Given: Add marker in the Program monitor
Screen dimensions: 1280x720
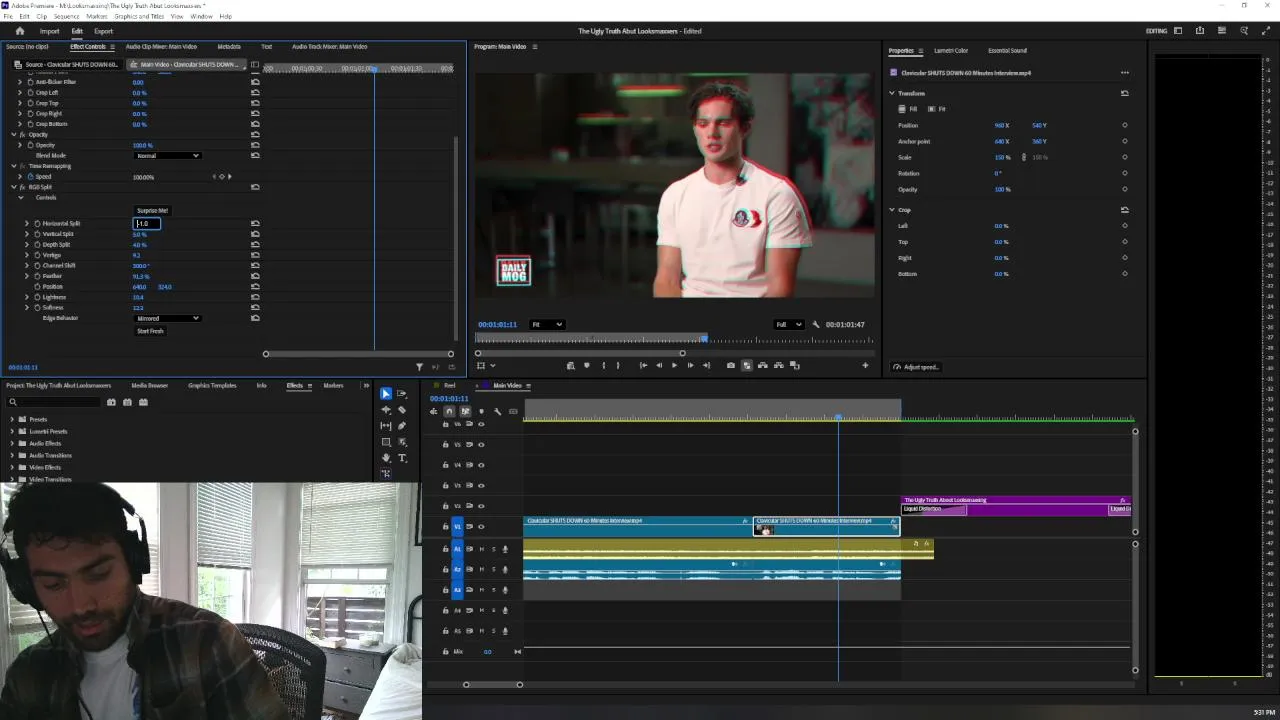Looking at the screenshot, I should (586, 366).
